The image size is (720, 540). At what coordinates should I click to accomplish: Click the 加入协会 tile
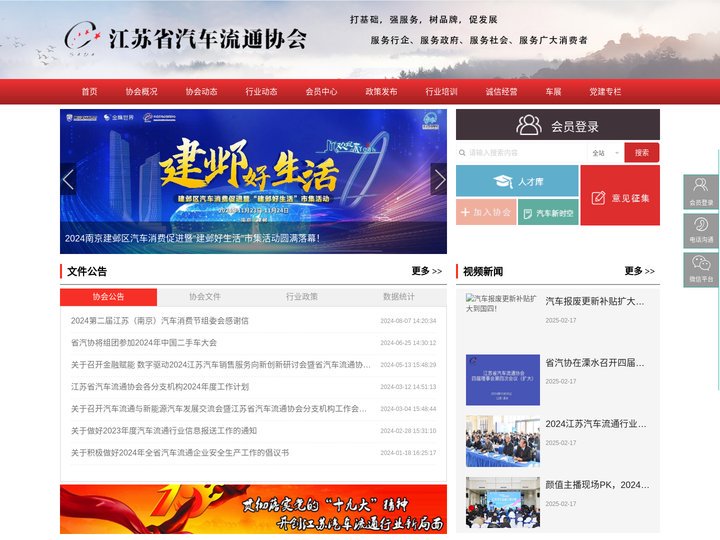486,212
